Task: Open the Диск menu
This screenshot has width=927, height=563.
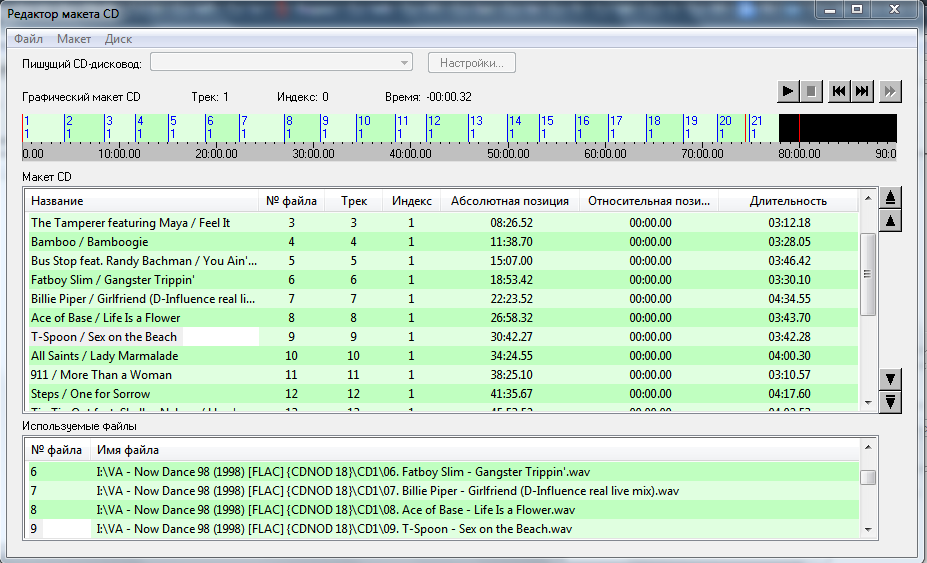Action: [118, 39]
